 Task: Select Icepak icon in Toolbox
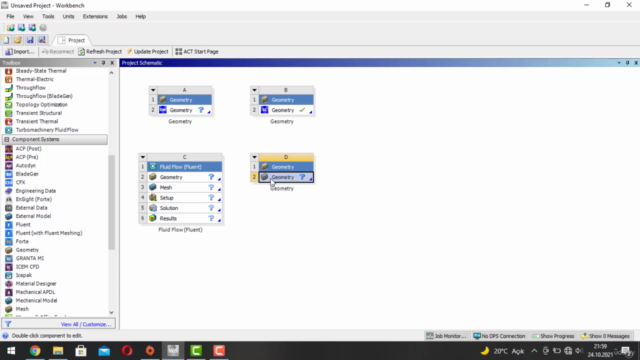coord(9,275)
